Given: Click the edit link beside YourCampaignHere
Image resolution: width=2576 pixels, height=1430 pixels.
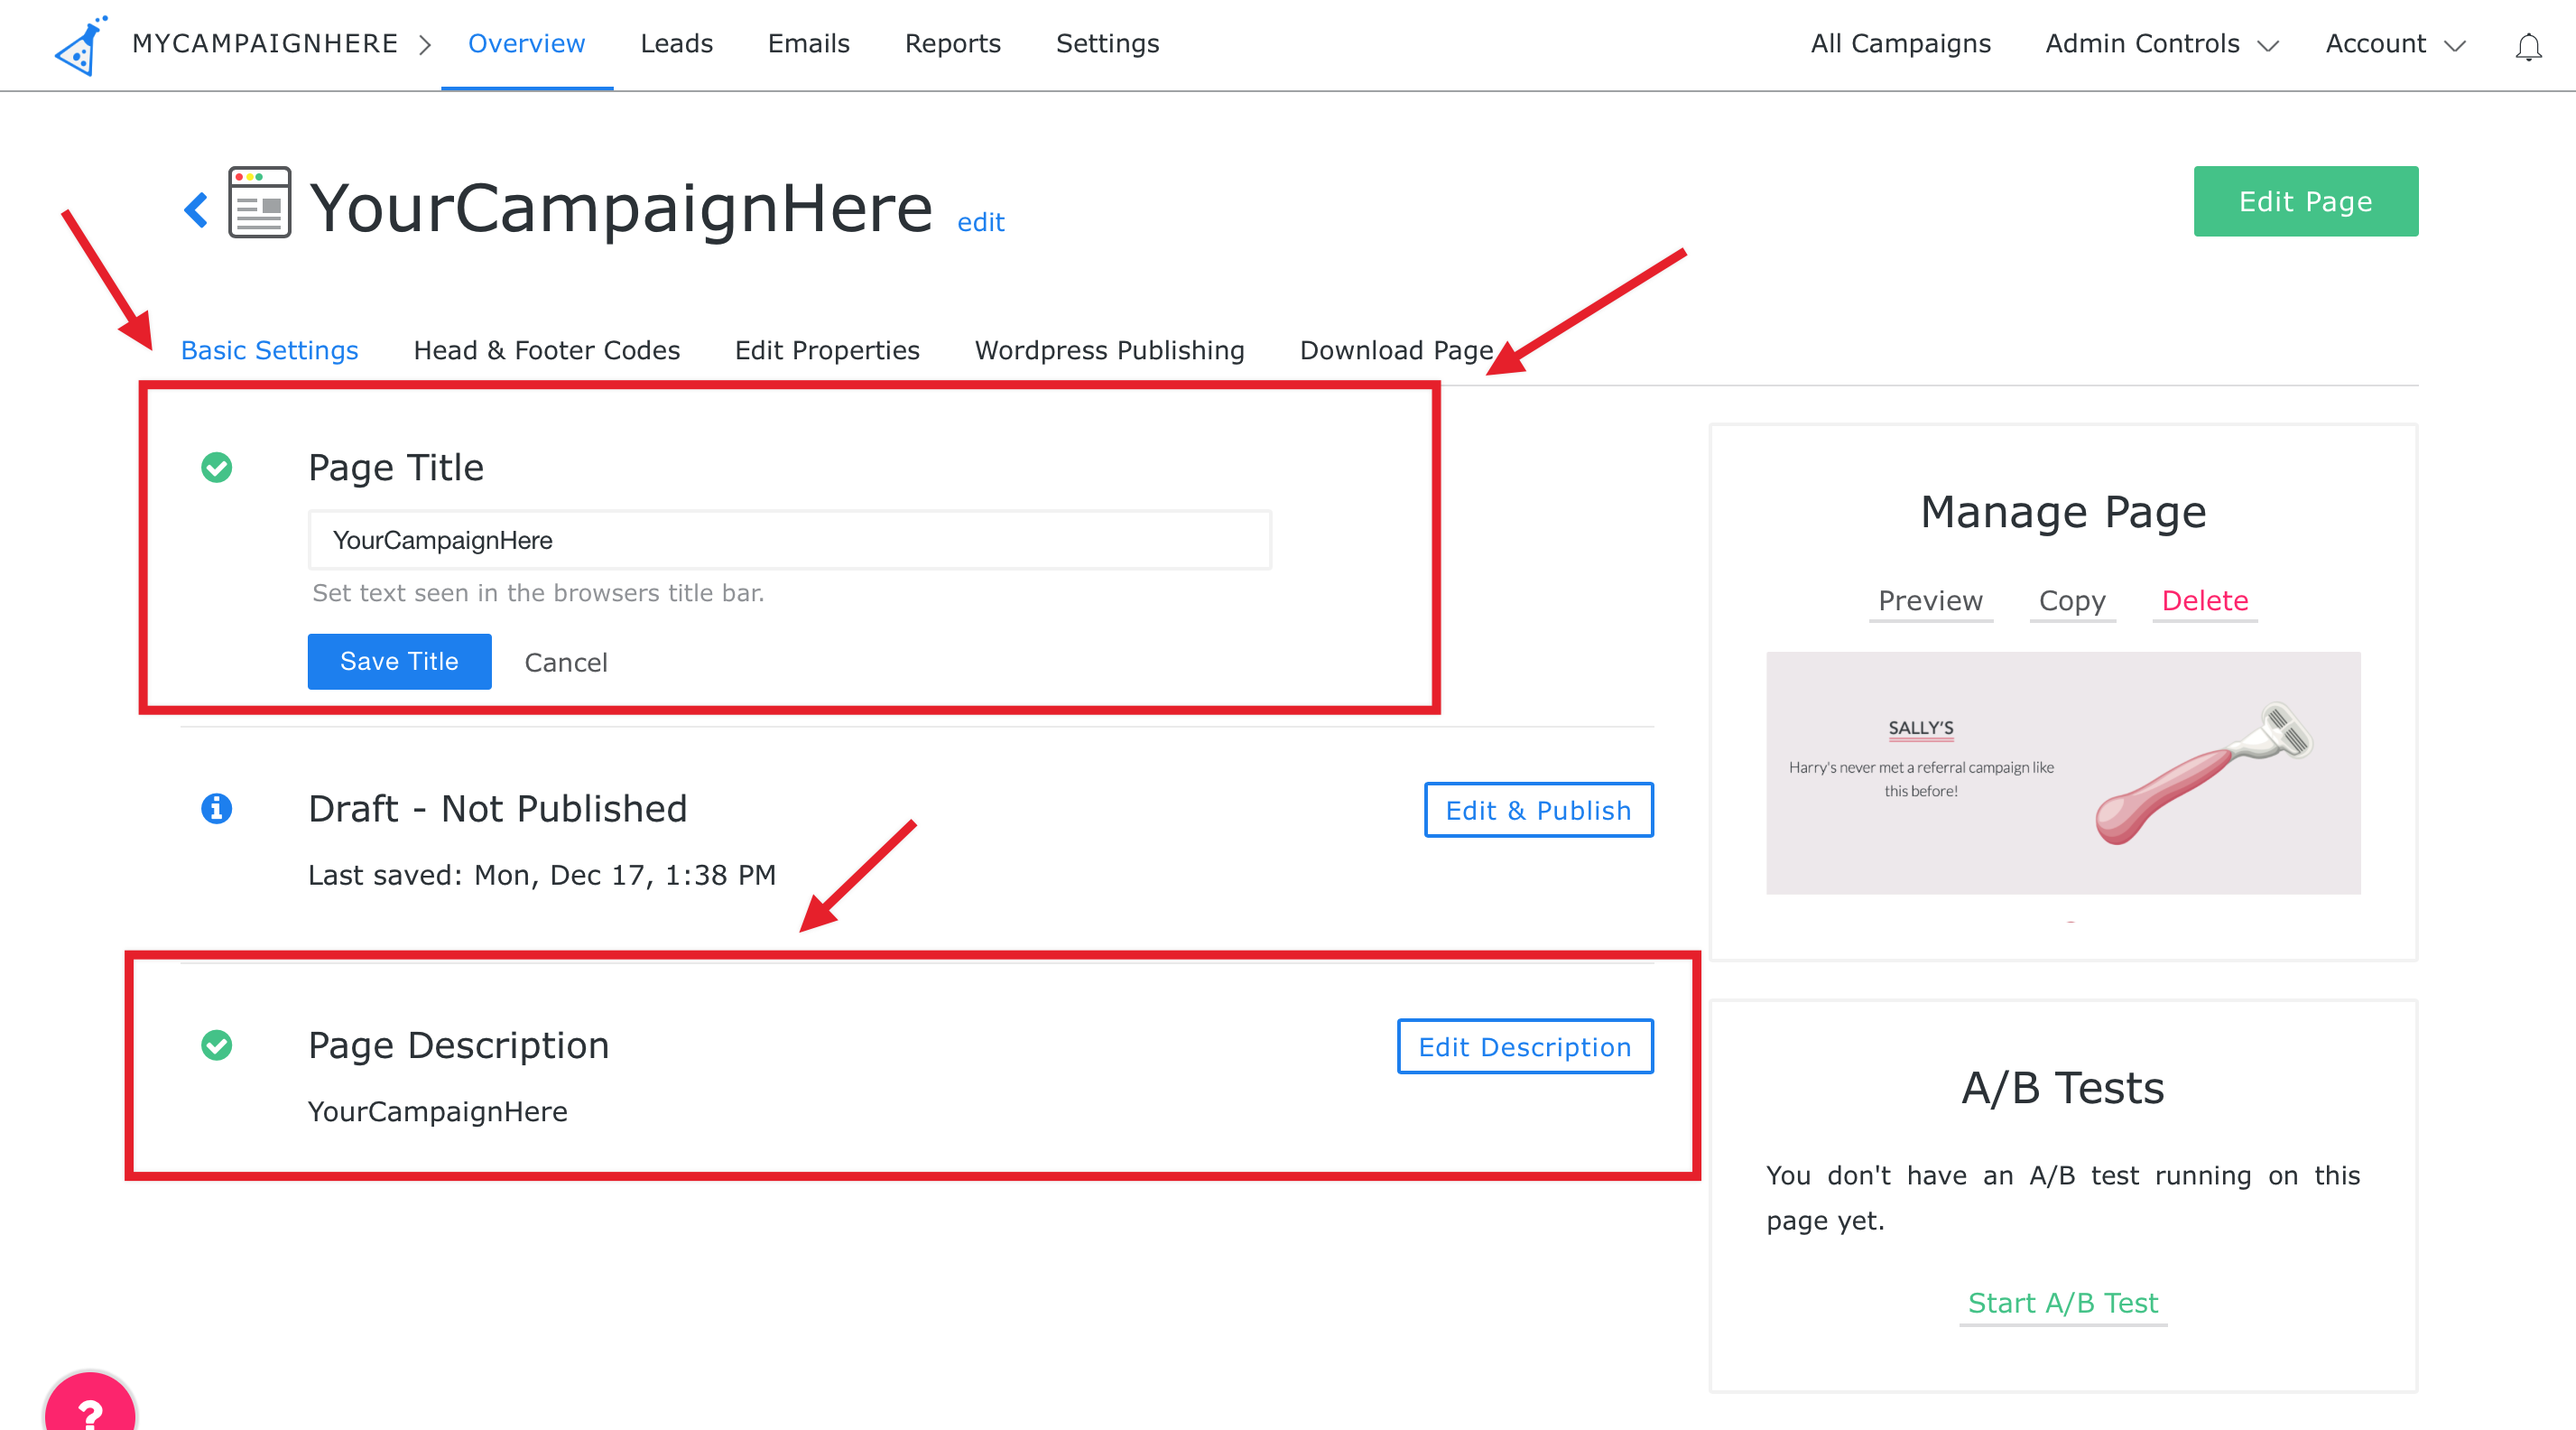Looking at the screenshot, I should click(980, 222).
